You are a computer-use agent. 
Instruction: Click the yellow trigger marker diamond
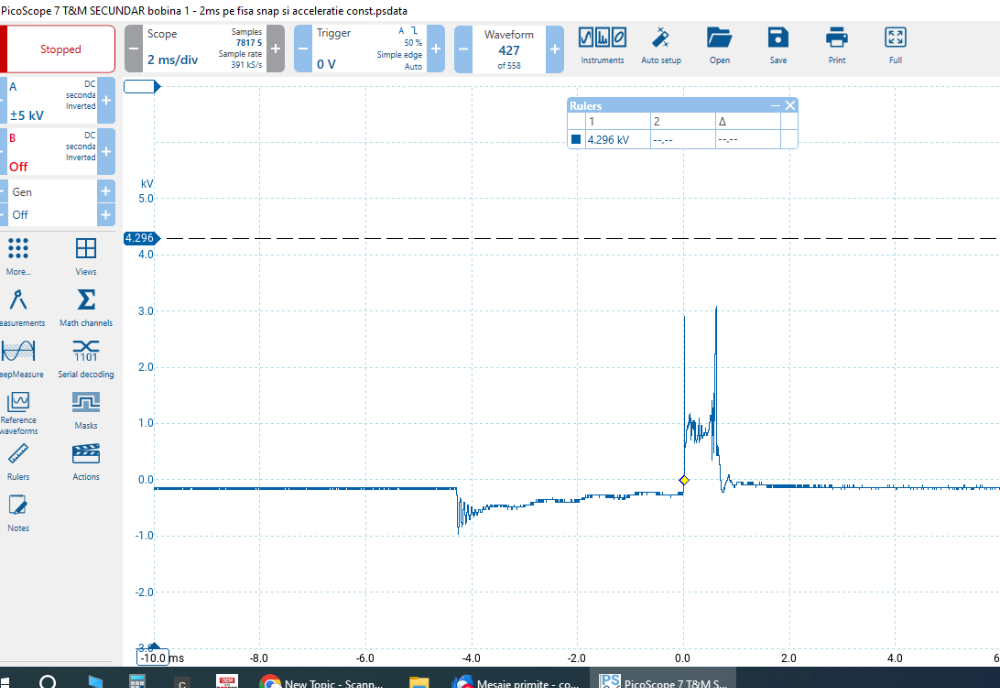coord(684,480)
